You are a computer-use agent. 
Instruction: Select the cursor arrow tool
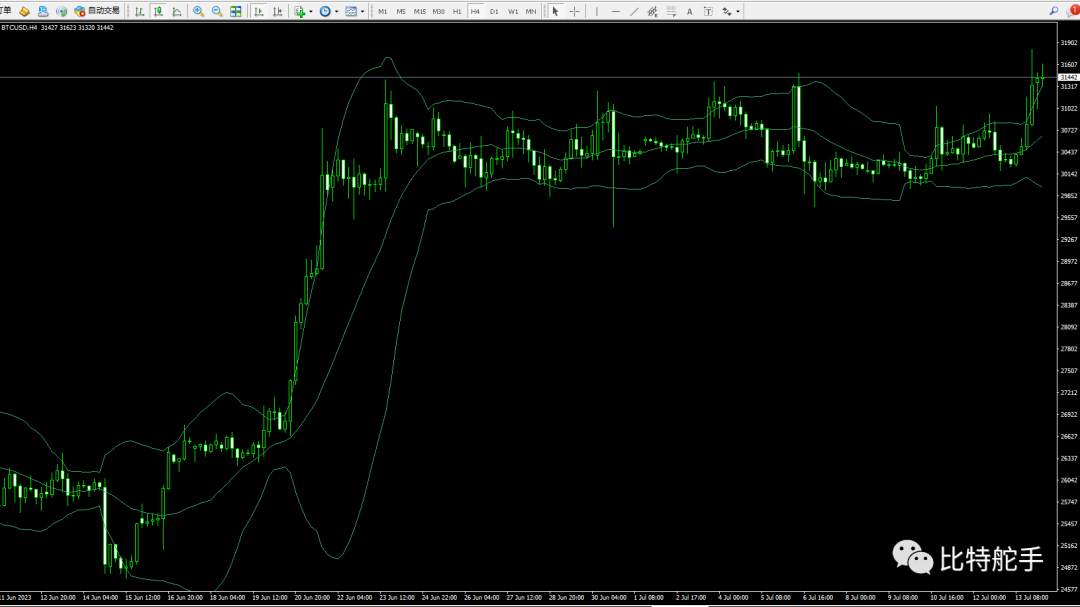(x=555, y=11)
